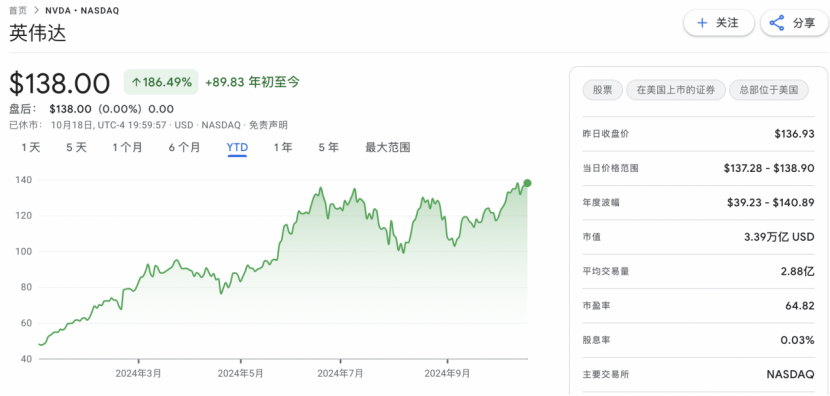Image resolution: width=830 pixels, height=396 pixels.
Task: Switch to the 1 个月 range tab
Action: click(127, 148)
